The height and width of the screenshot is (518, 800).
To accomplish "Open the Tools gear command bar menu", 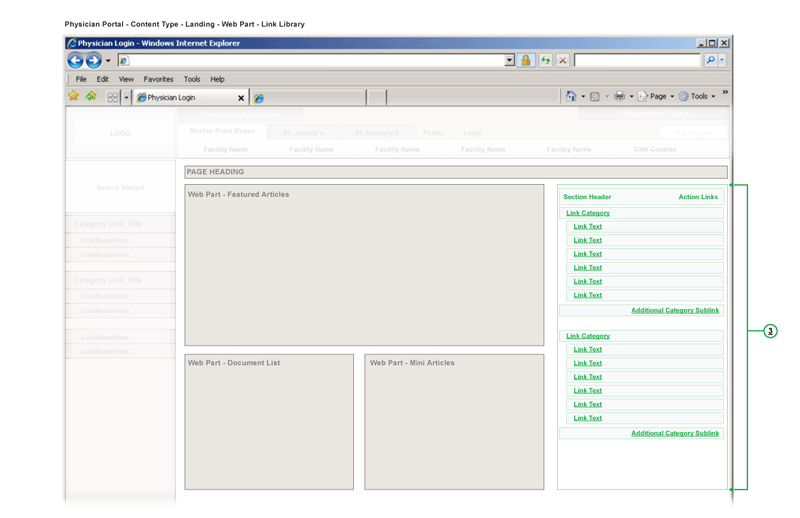I will pyautogui.click(x=696, y=96).
